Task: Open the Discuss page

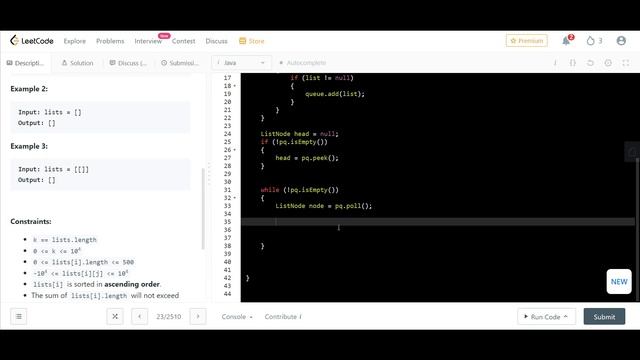Action: (x=216, y=41)
